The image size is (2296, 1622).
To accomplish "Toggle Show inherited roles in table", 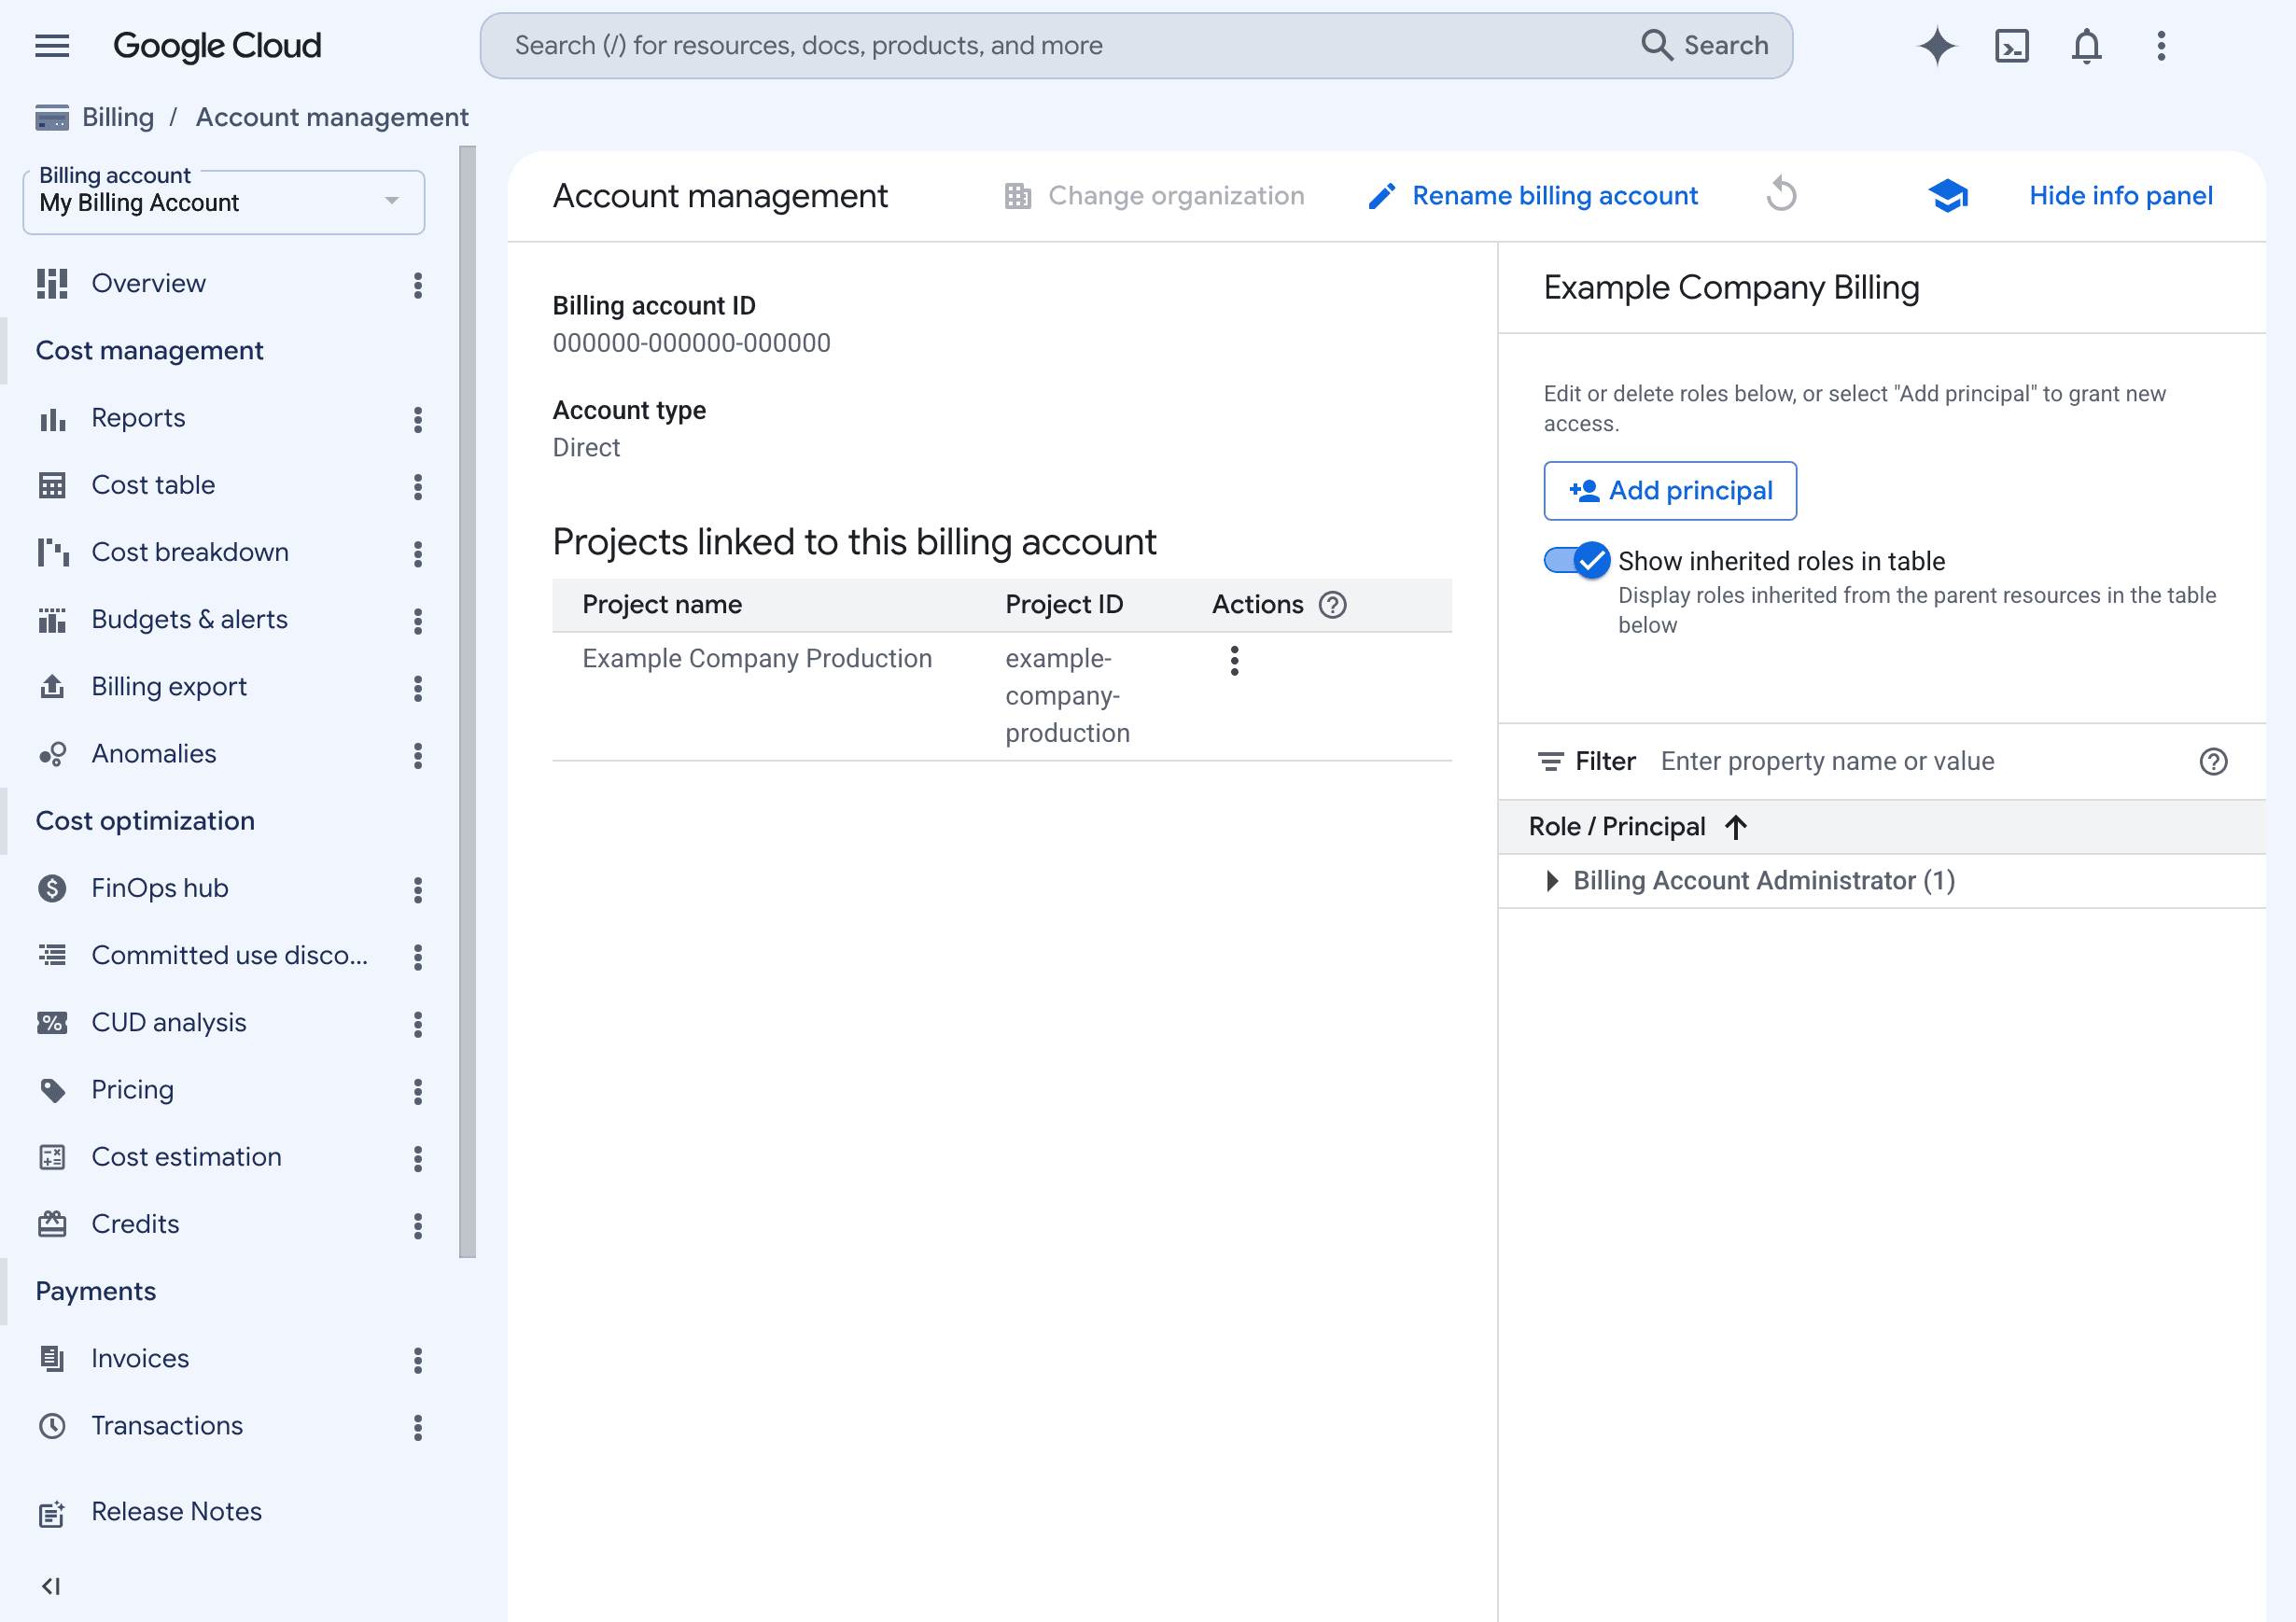I will coord(1577,561).
